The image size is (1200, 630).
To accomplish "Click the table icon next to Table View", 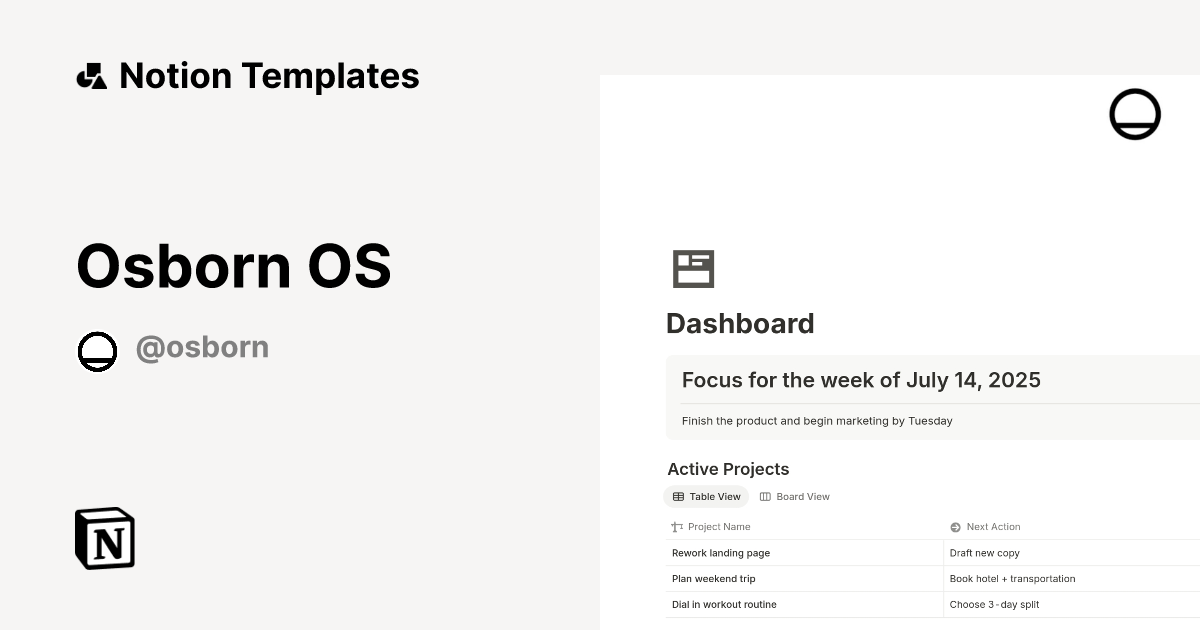I will click(677, 496).
